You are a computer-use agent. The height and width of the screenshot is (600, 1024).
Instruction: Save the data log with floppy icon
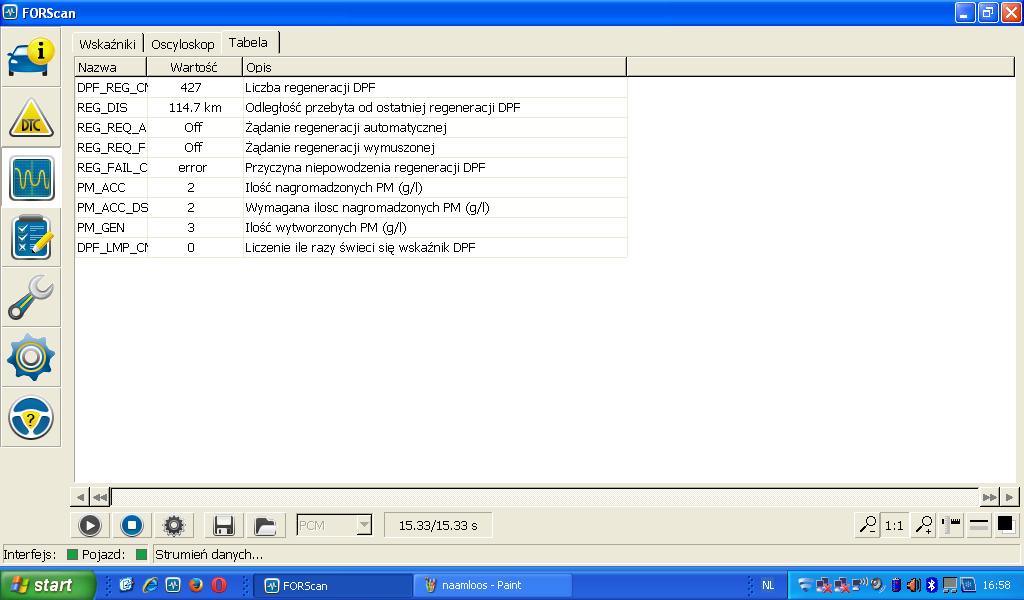[223, 525]
